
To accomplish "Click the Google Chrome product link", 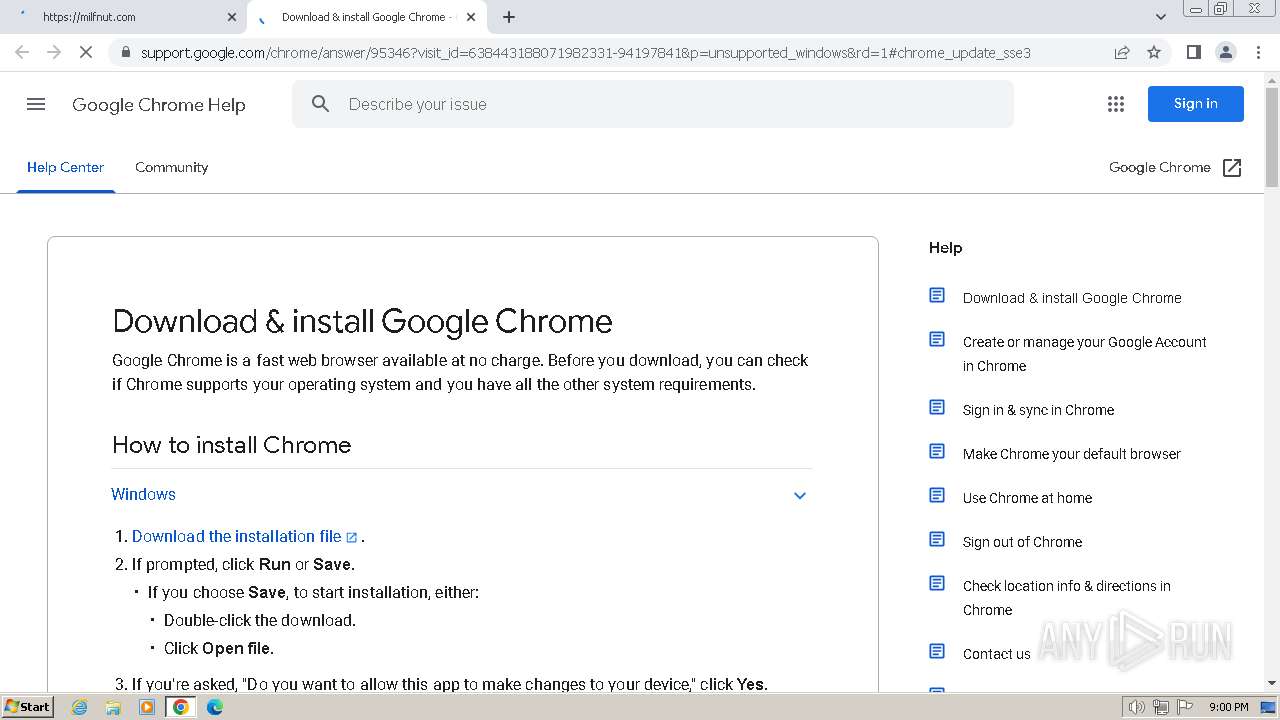I will click(x=1160, y=168).
